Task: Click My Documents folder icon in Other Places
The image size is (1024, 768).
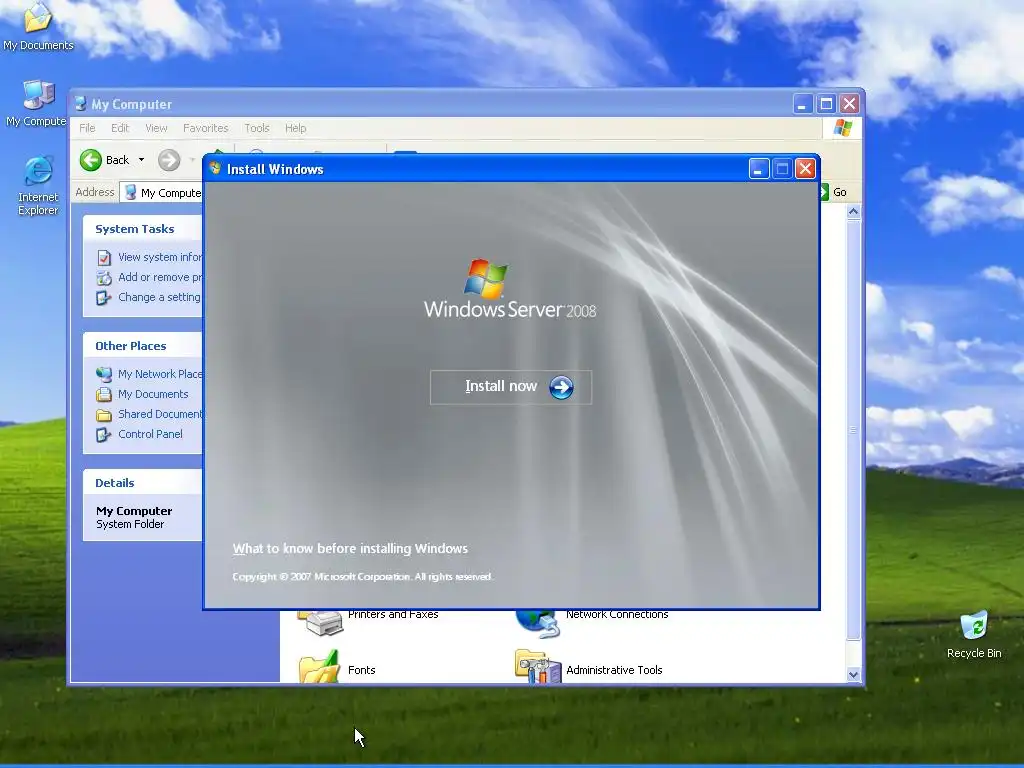Action: pos(104,394)
